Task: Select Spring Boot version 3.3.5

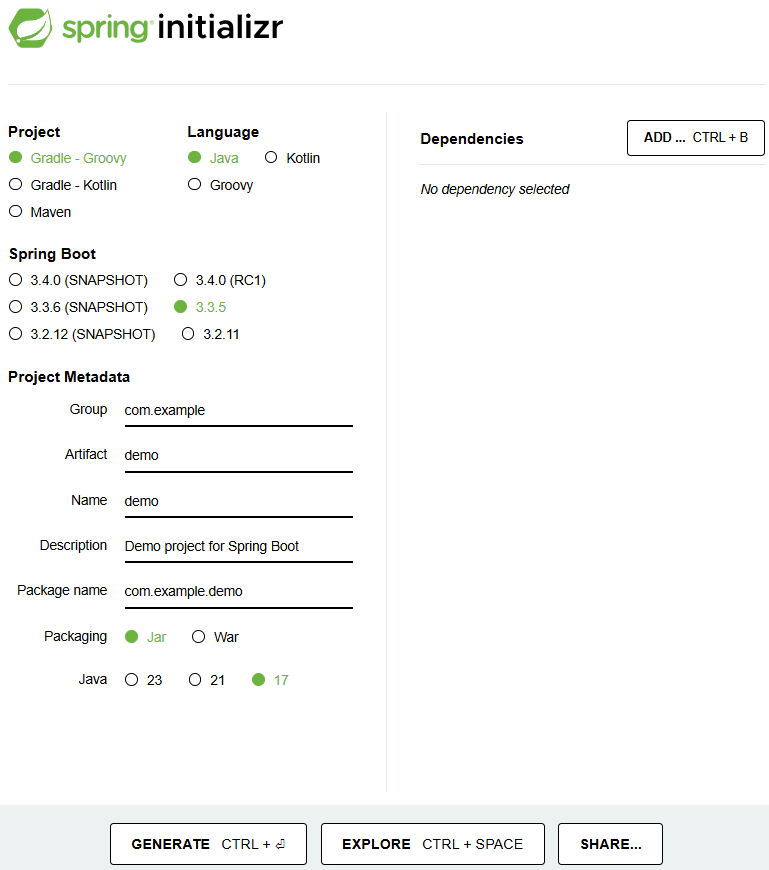Action: tap(200, 307)
